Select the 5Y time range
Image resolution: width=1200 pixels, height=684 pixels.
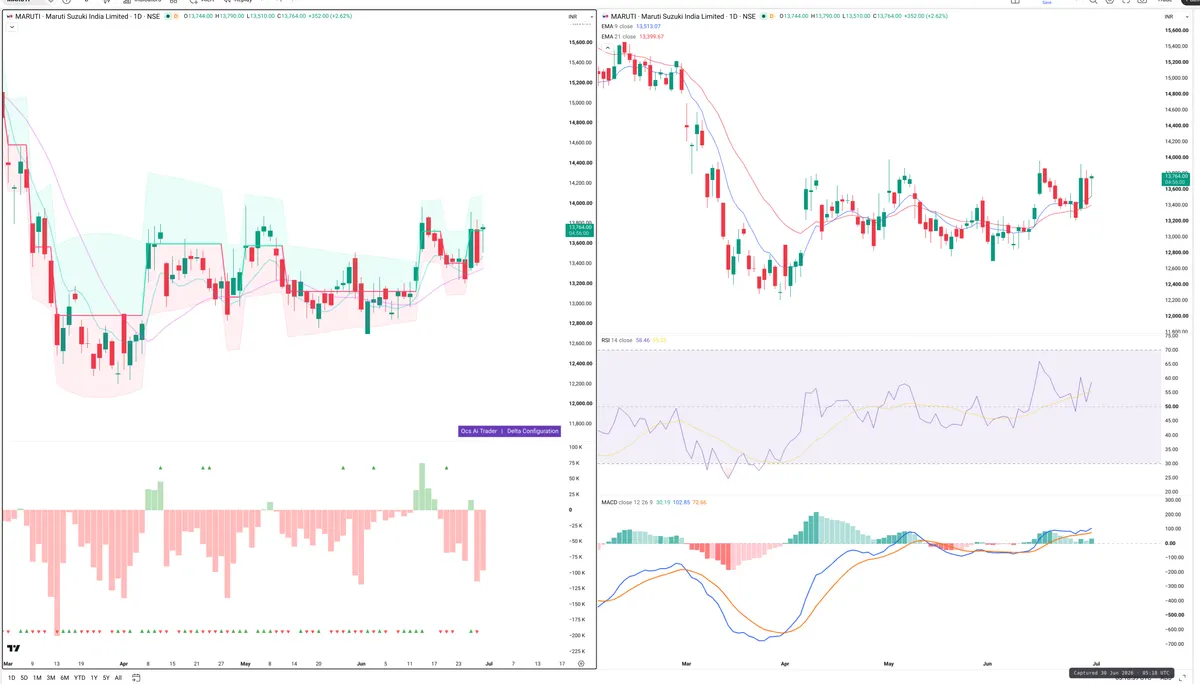coord(106,678)
